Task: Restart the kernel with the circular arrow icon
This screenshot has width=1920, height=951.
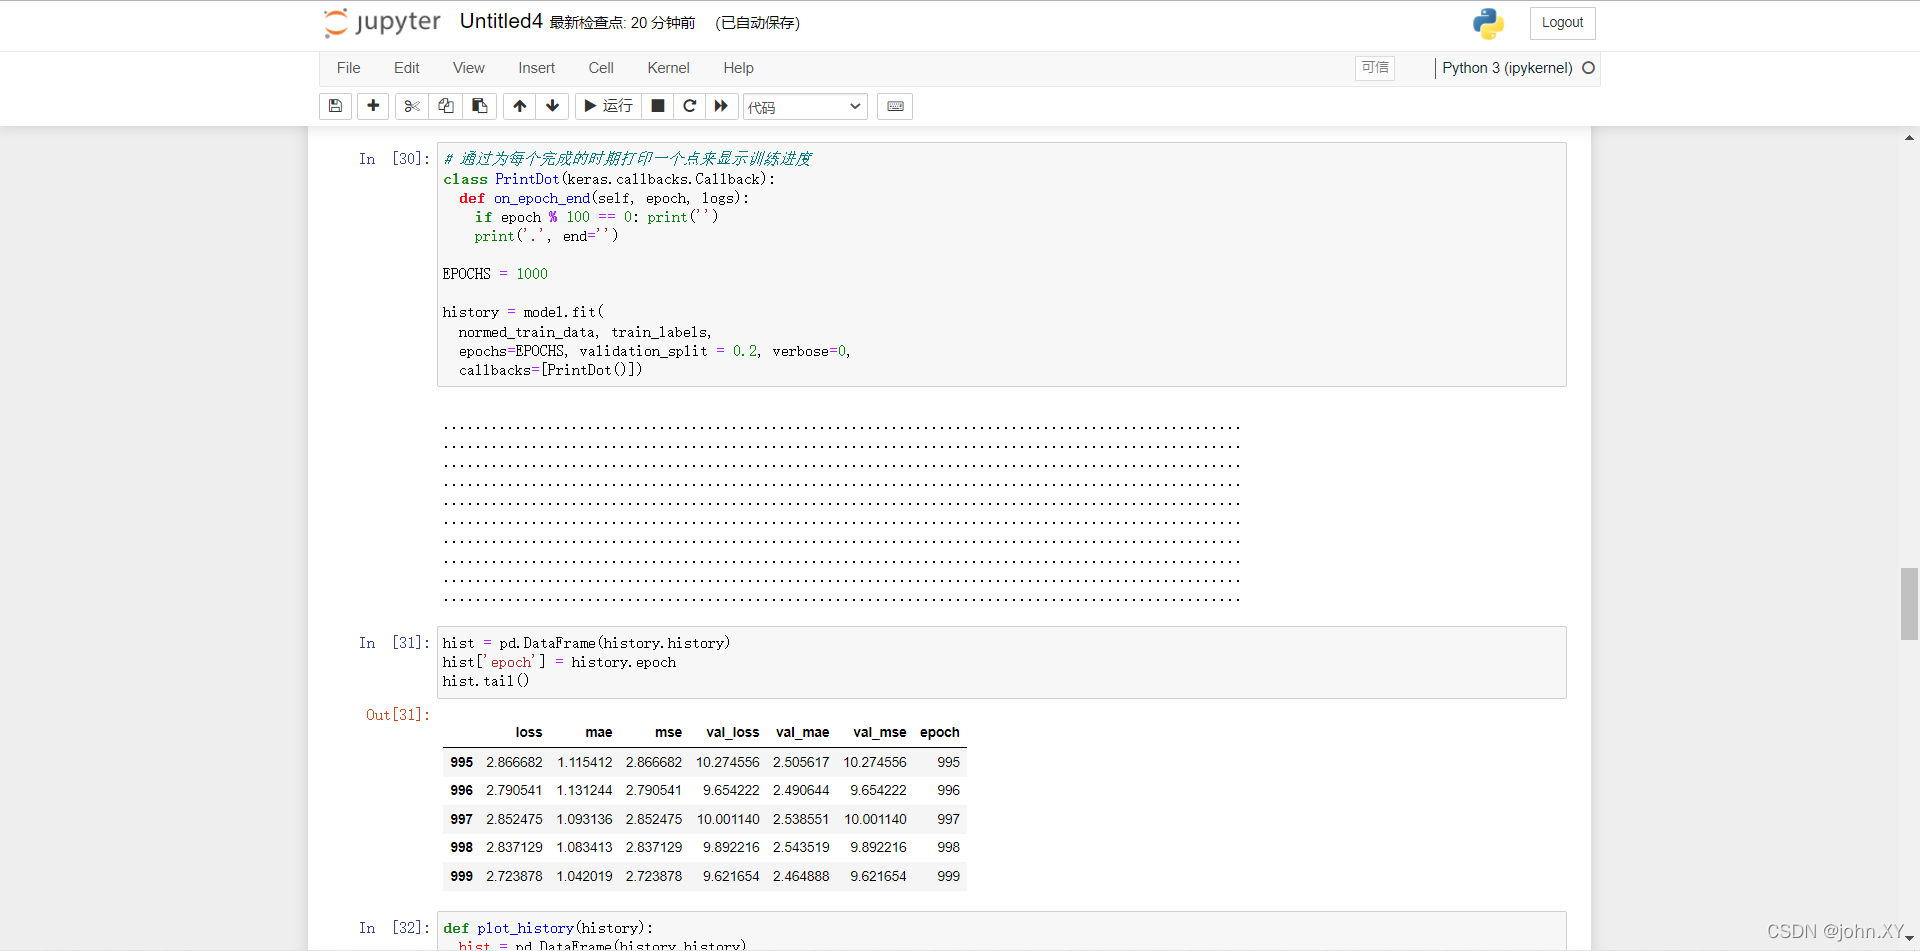Action: point(689,106)
